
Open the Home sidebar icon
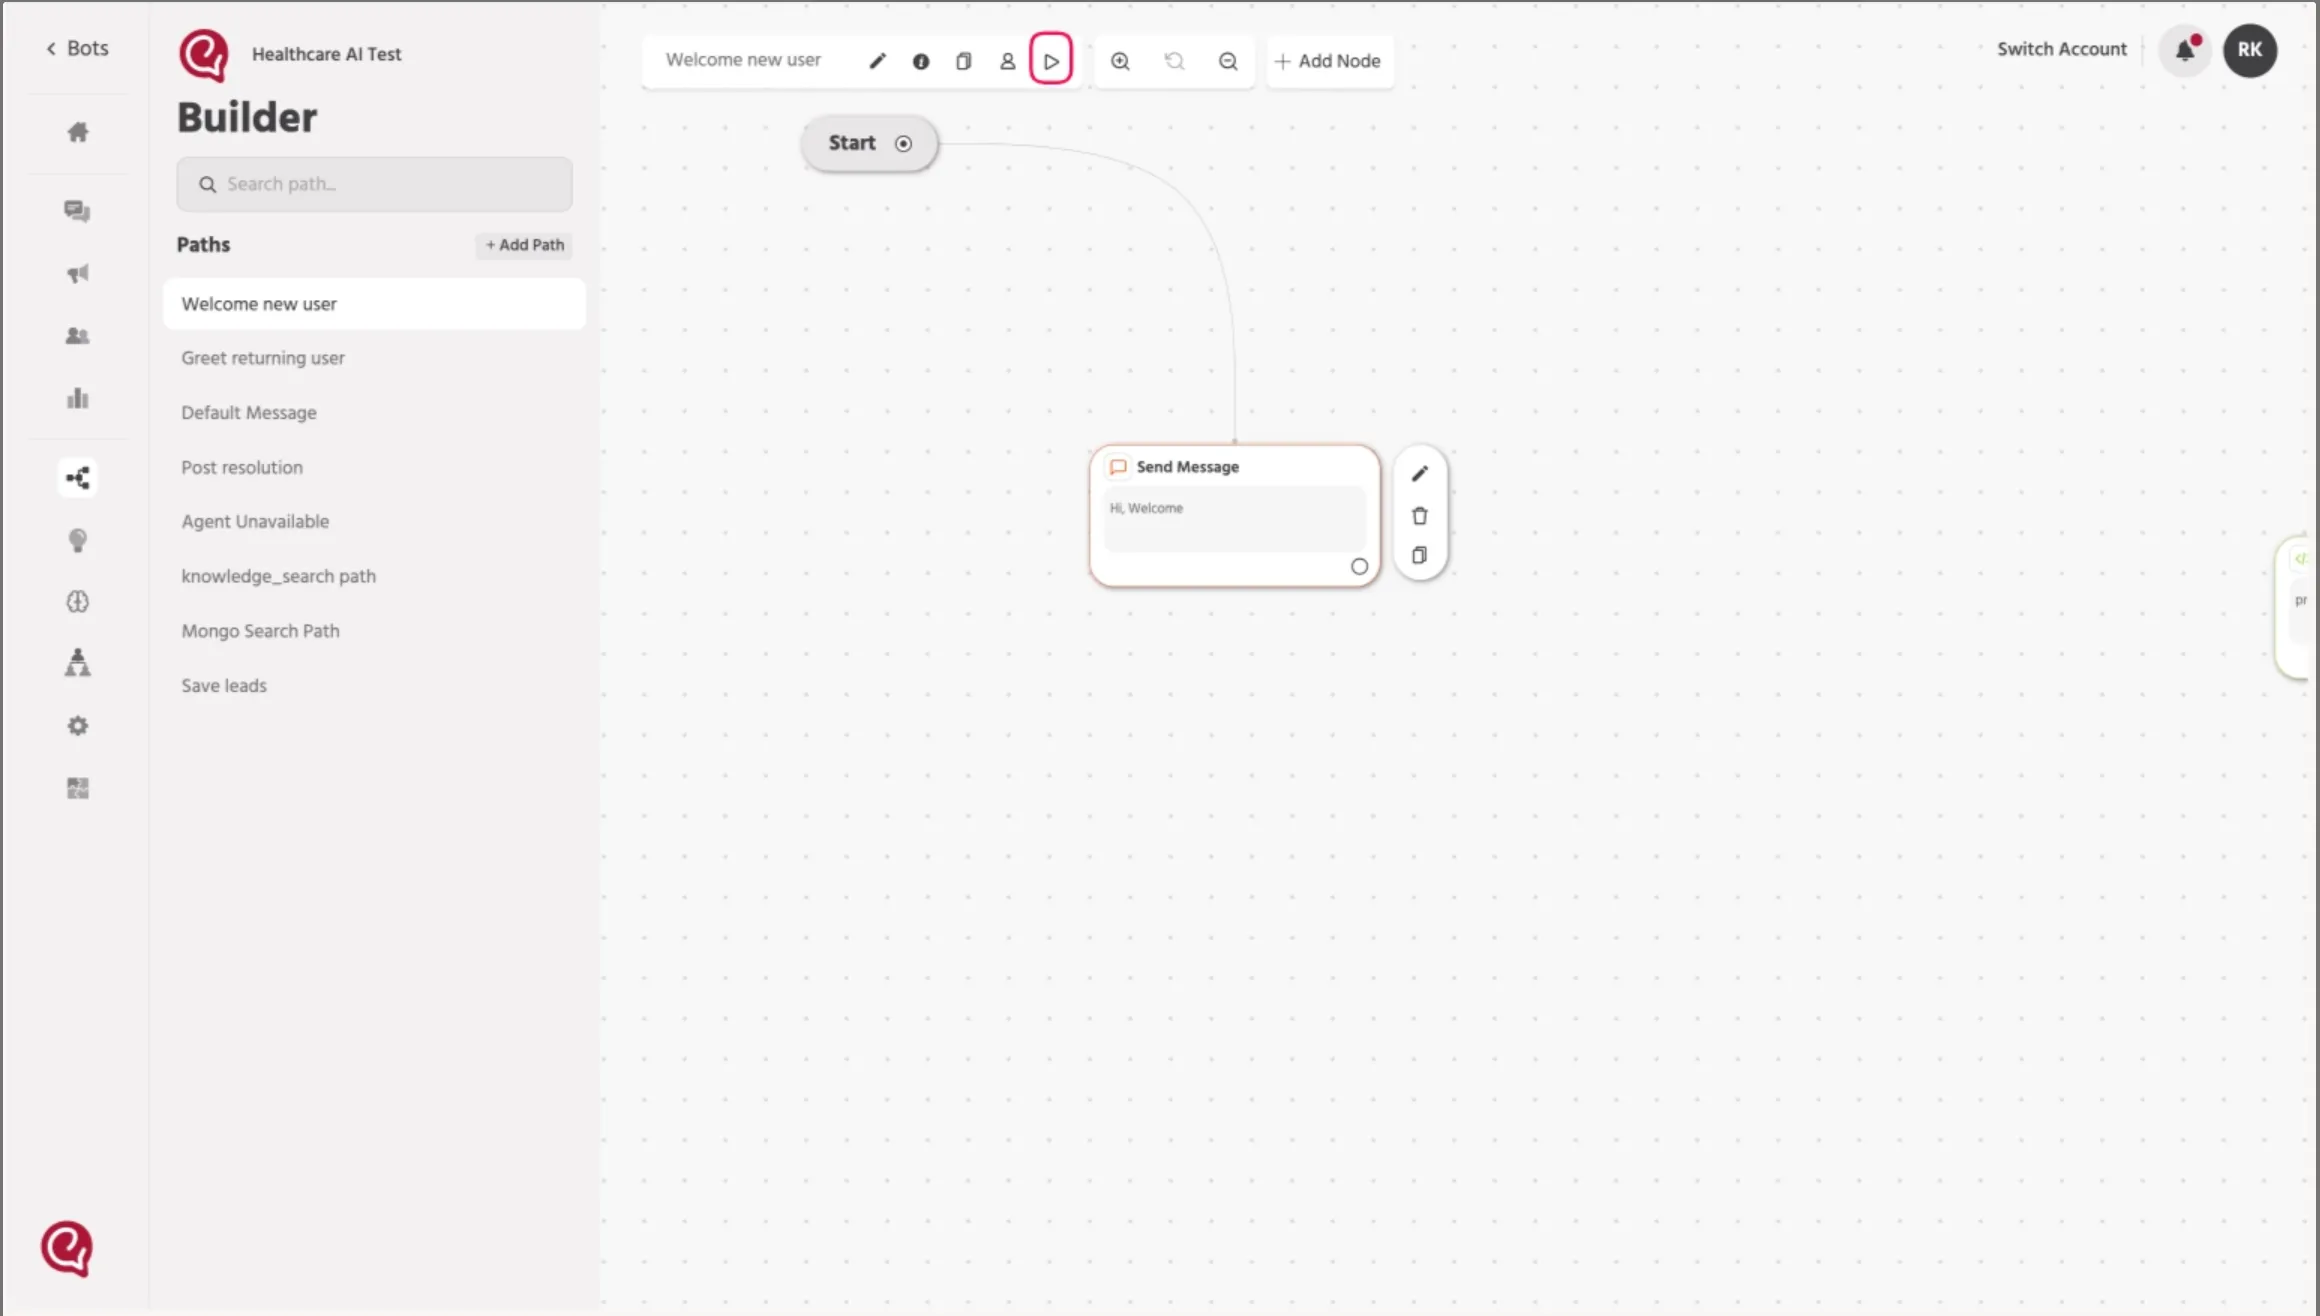coord(78,132)
